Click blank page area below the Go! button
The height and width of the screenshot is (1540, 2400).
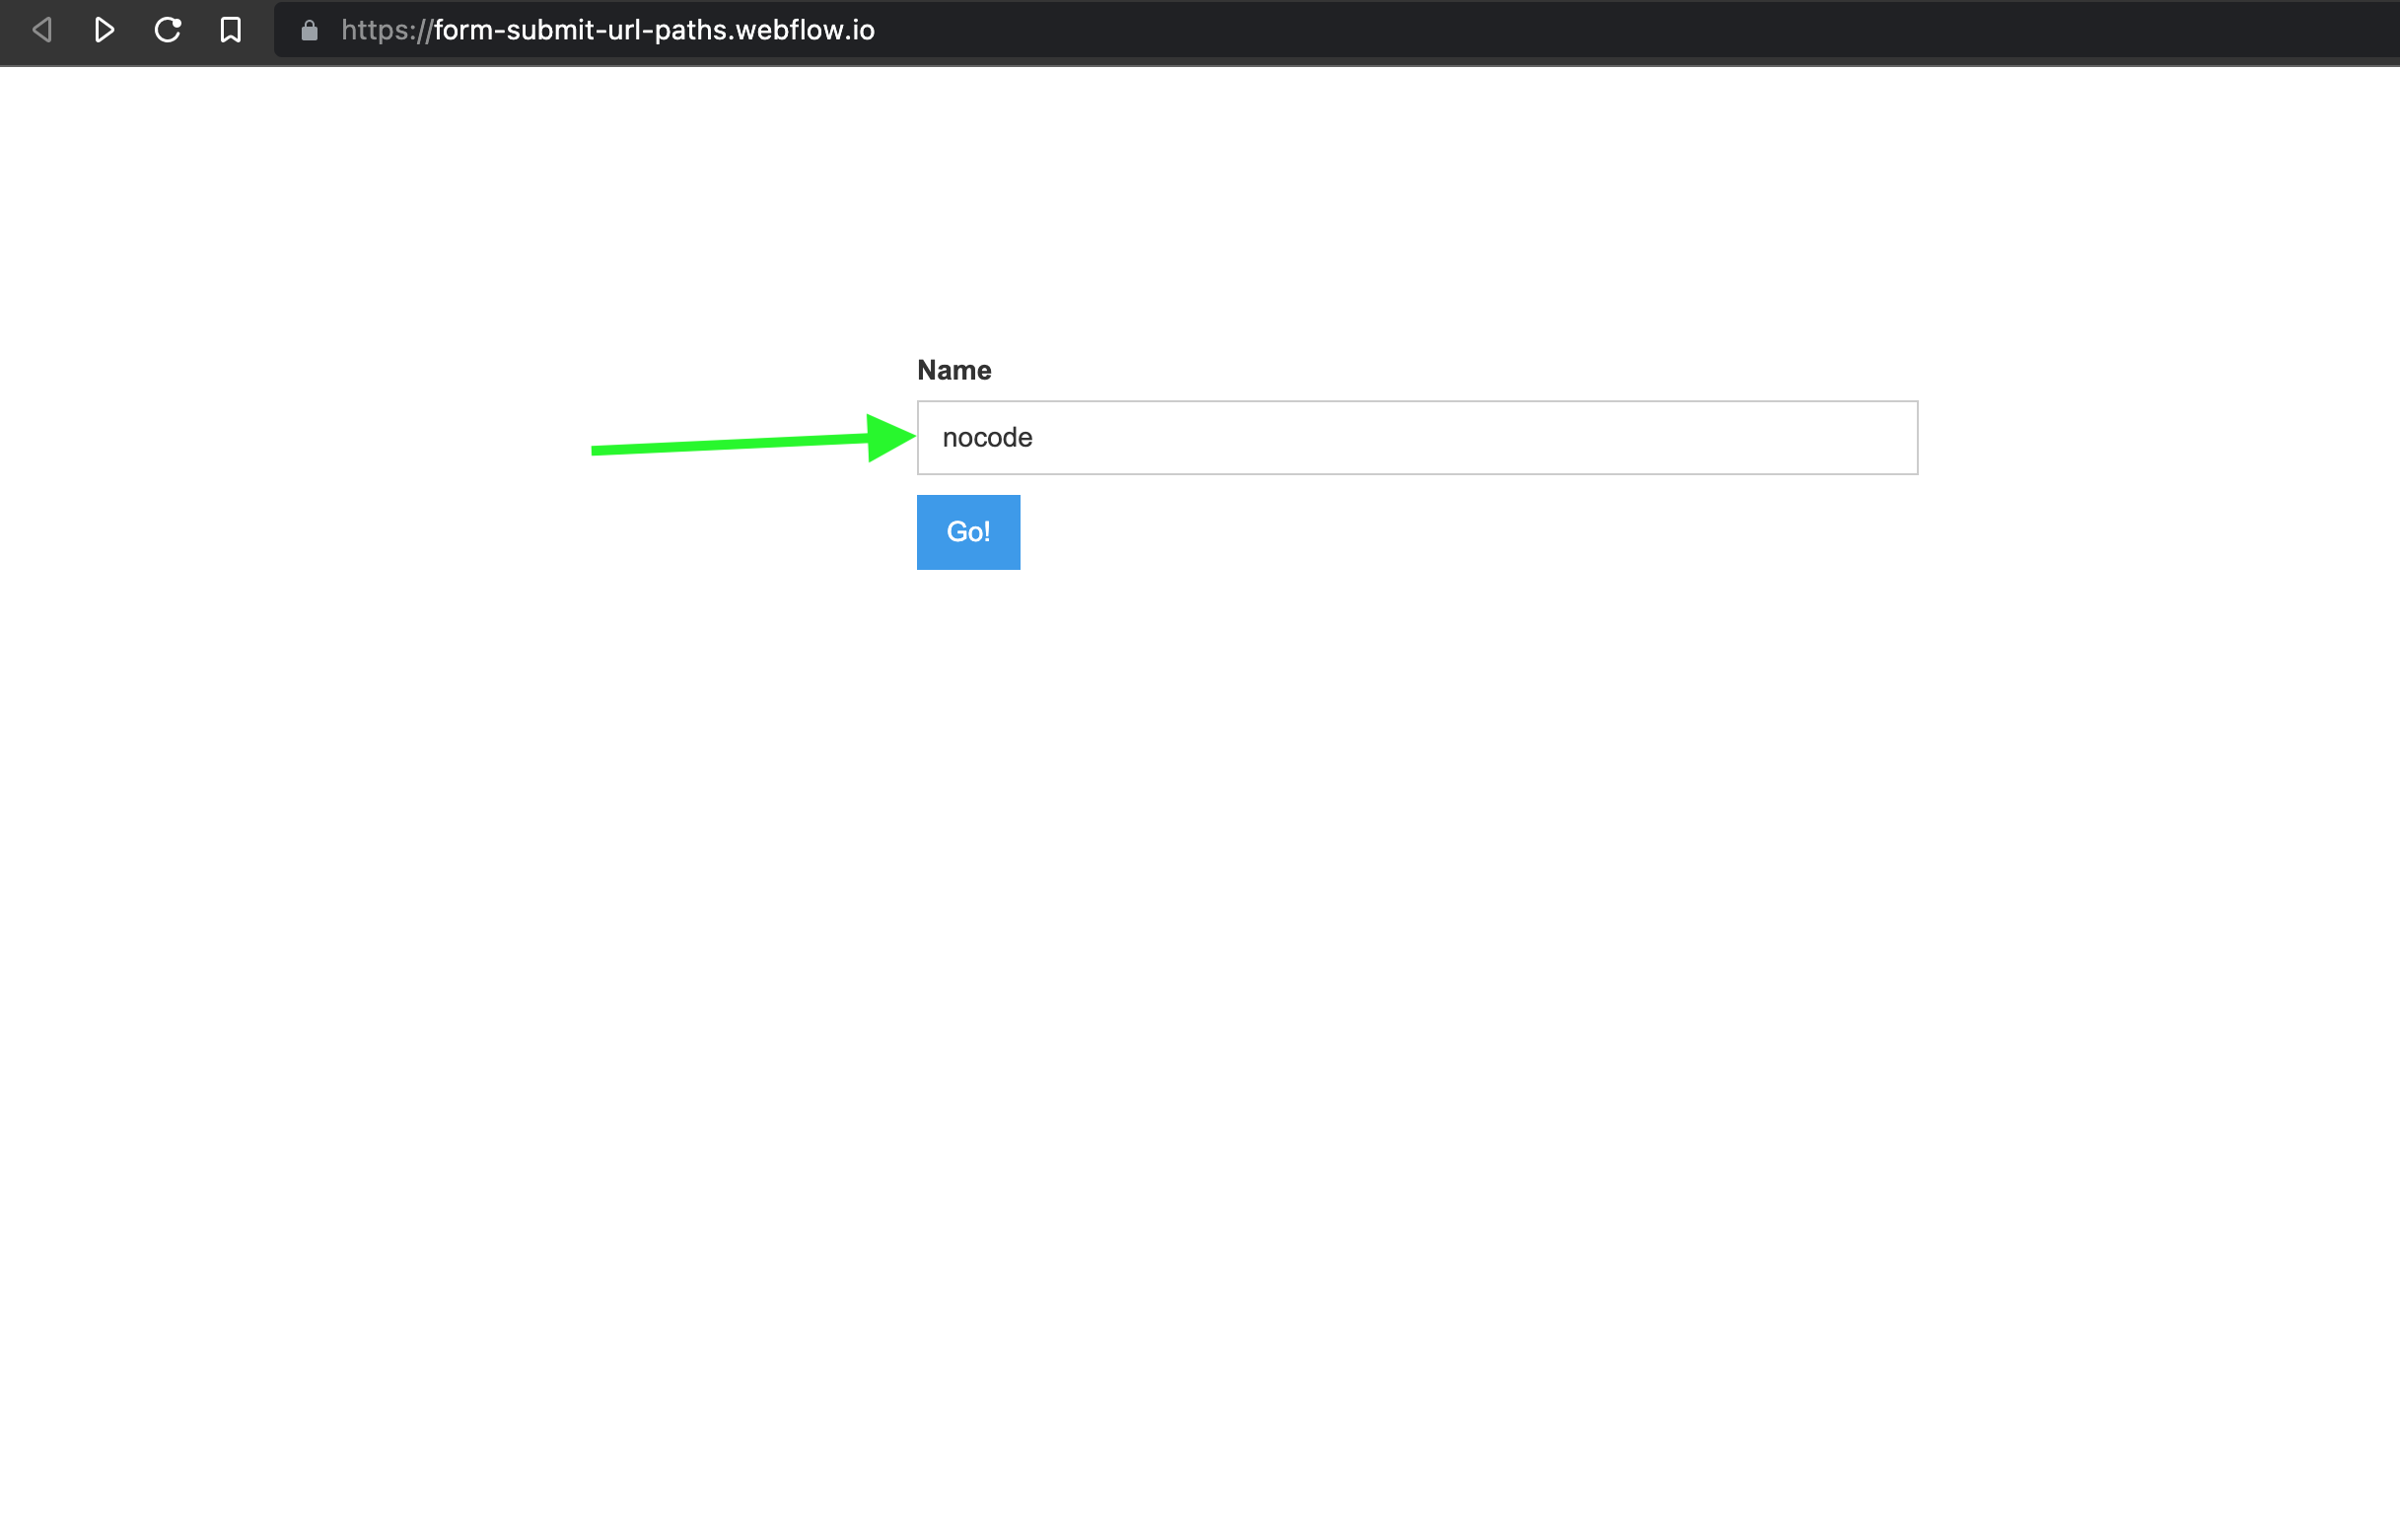(x=967, y=800)
